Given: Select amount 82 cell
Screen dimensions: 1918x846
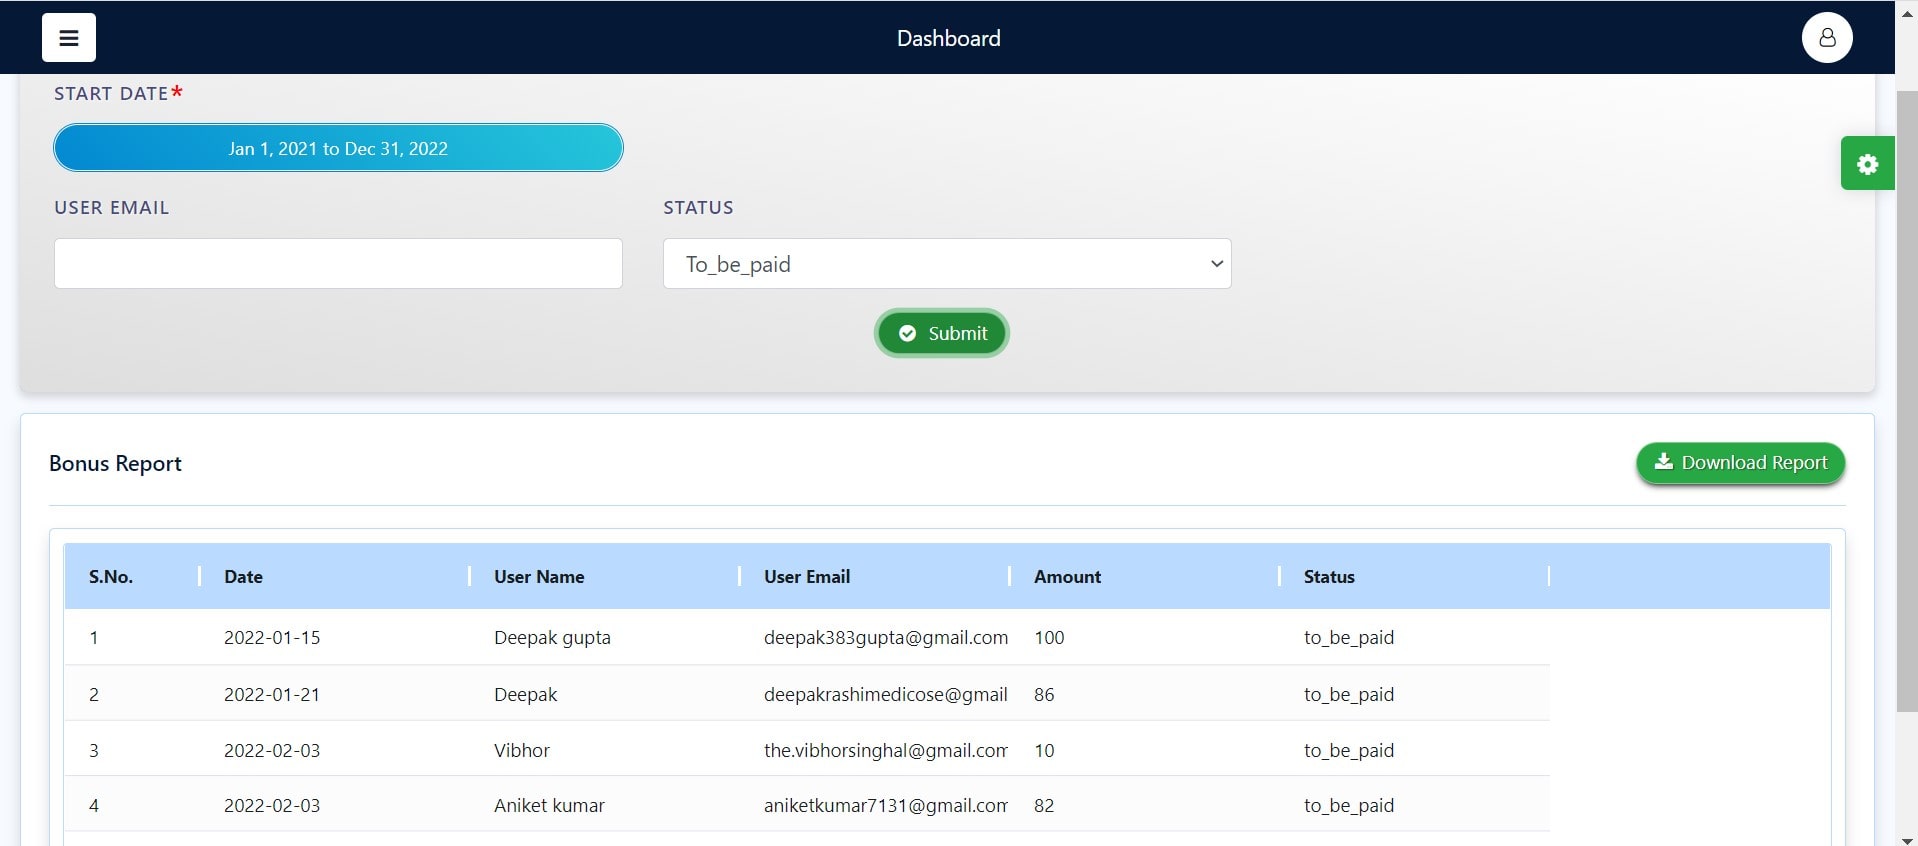Looking at the screenshot, I should pos(1044,806).
